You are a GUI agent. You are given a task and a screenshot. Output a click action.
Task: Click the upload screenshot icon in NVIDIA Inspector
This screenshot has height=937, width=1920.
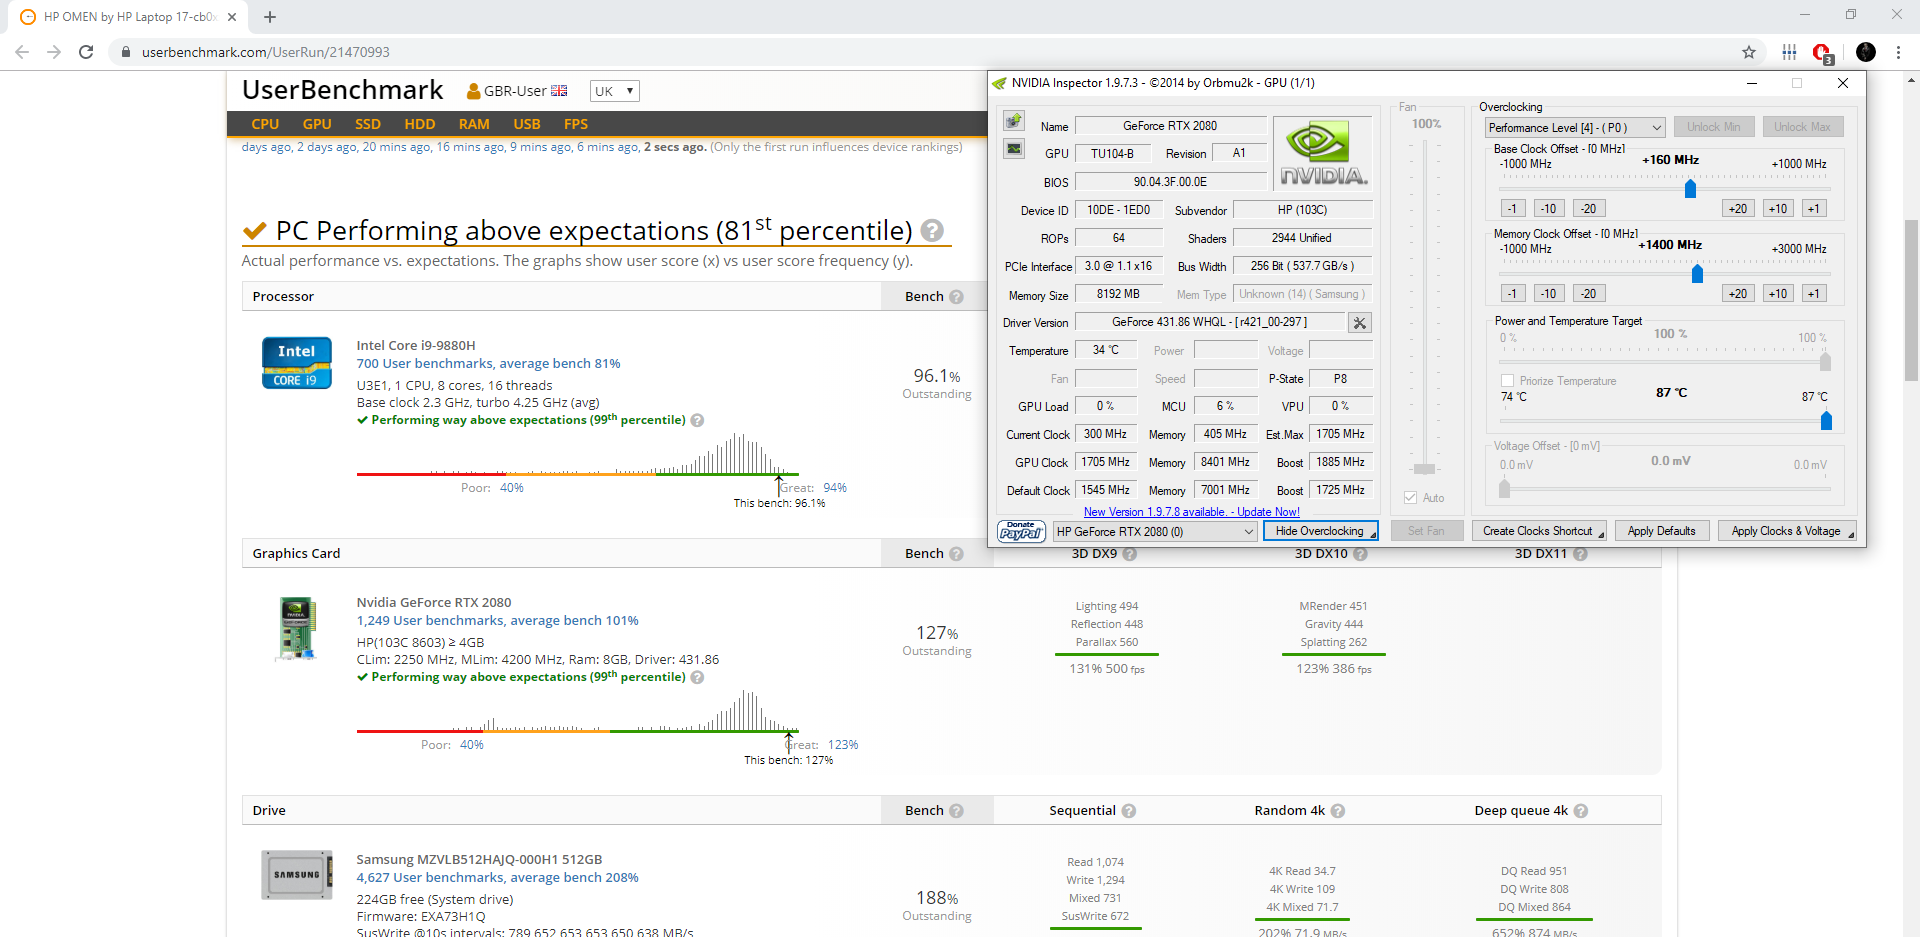point(1014,121)
